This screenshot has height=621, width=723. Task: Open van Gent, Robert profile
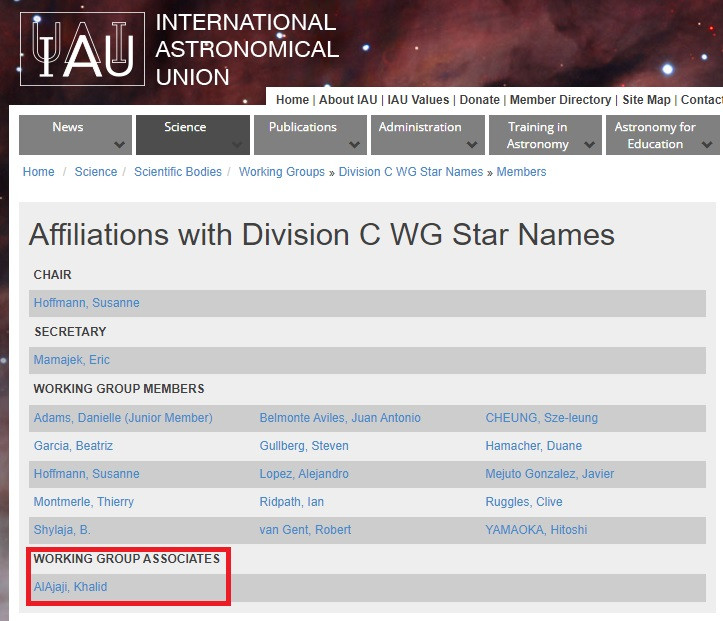(305, 530)
